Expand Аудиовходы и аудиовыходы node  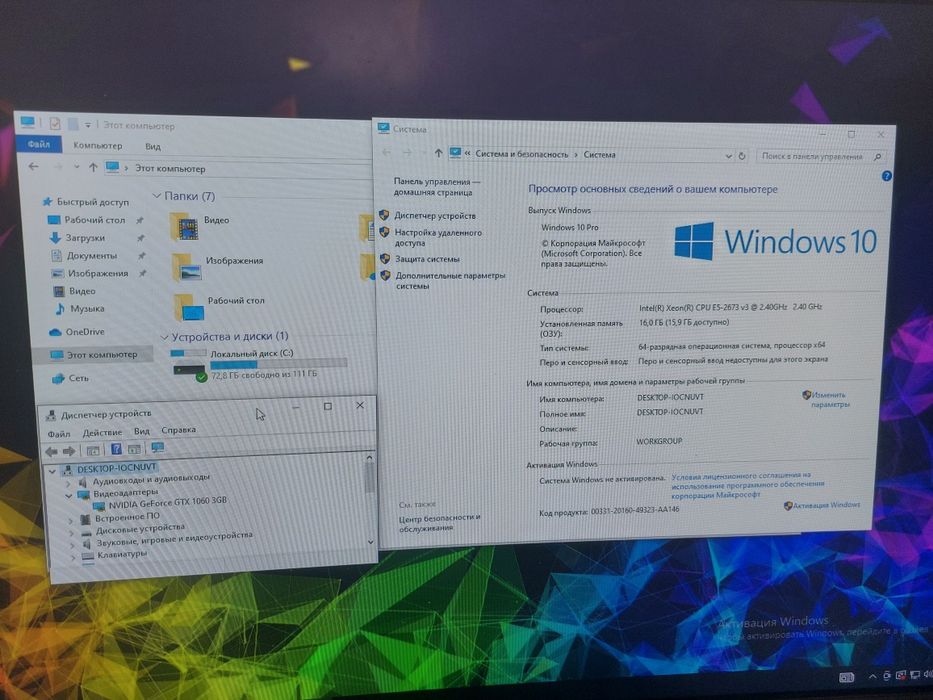pyautogui.click(x=68, y=483)
